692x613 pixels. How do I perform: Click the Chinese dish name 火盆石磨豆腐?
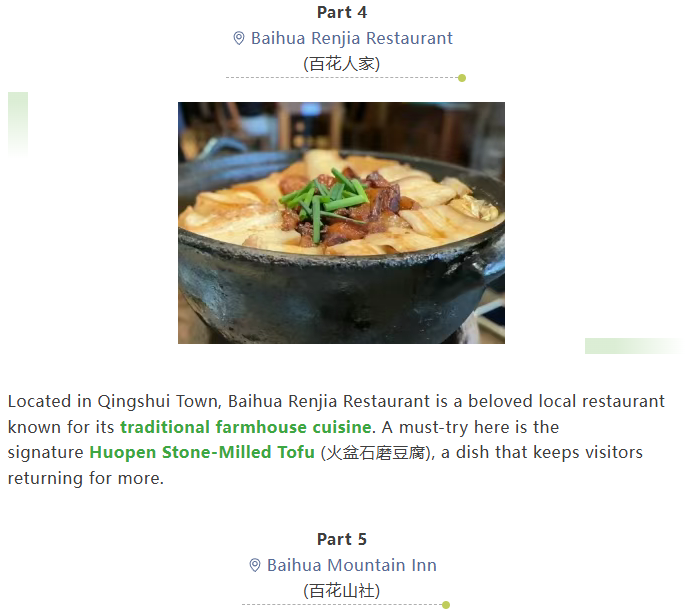pyautogui.click(x=376, y=453)
